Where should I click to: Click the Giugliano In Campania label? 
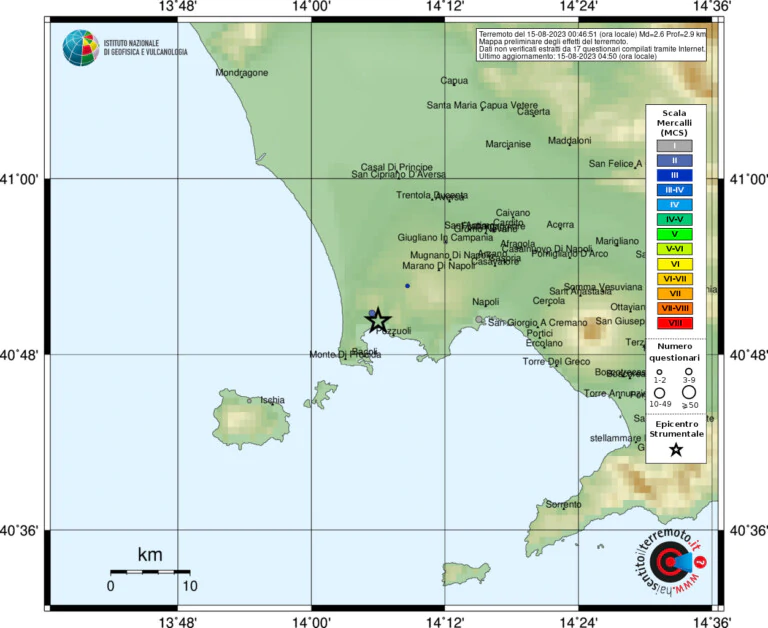[x=445, y=238]
